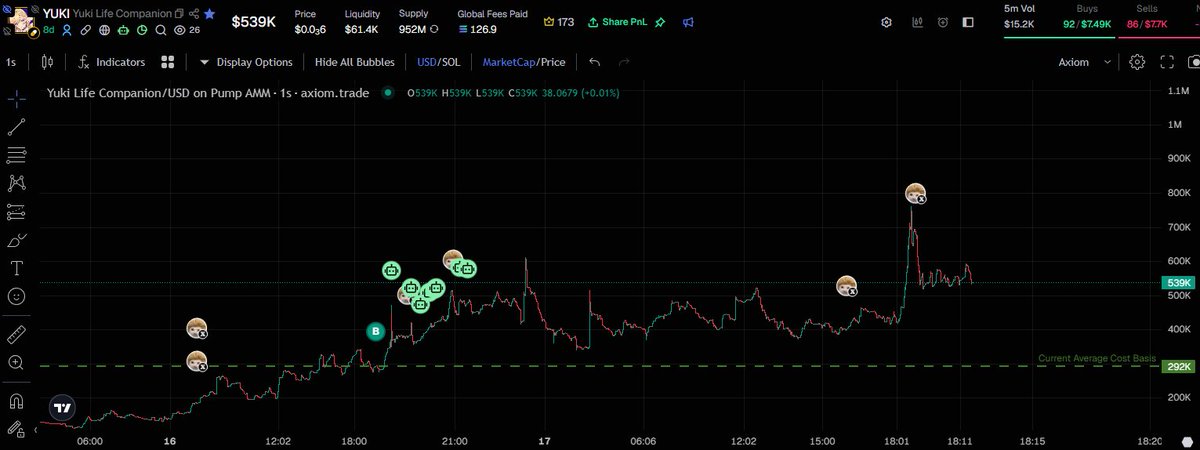This screenshot has width=1200, height=450.
Task: Open the Fibonacci retracement tool
Action: point(16,155)
